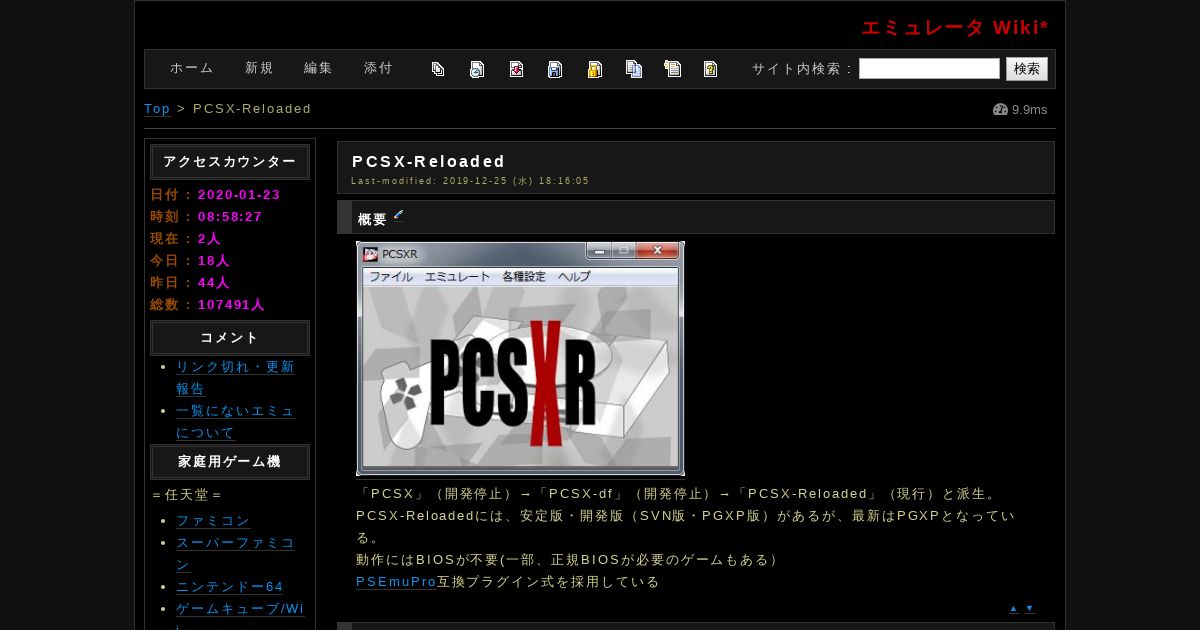Click the PCSXR screenshot image
The image size is (1200, 630).
[x=520, y=358]
